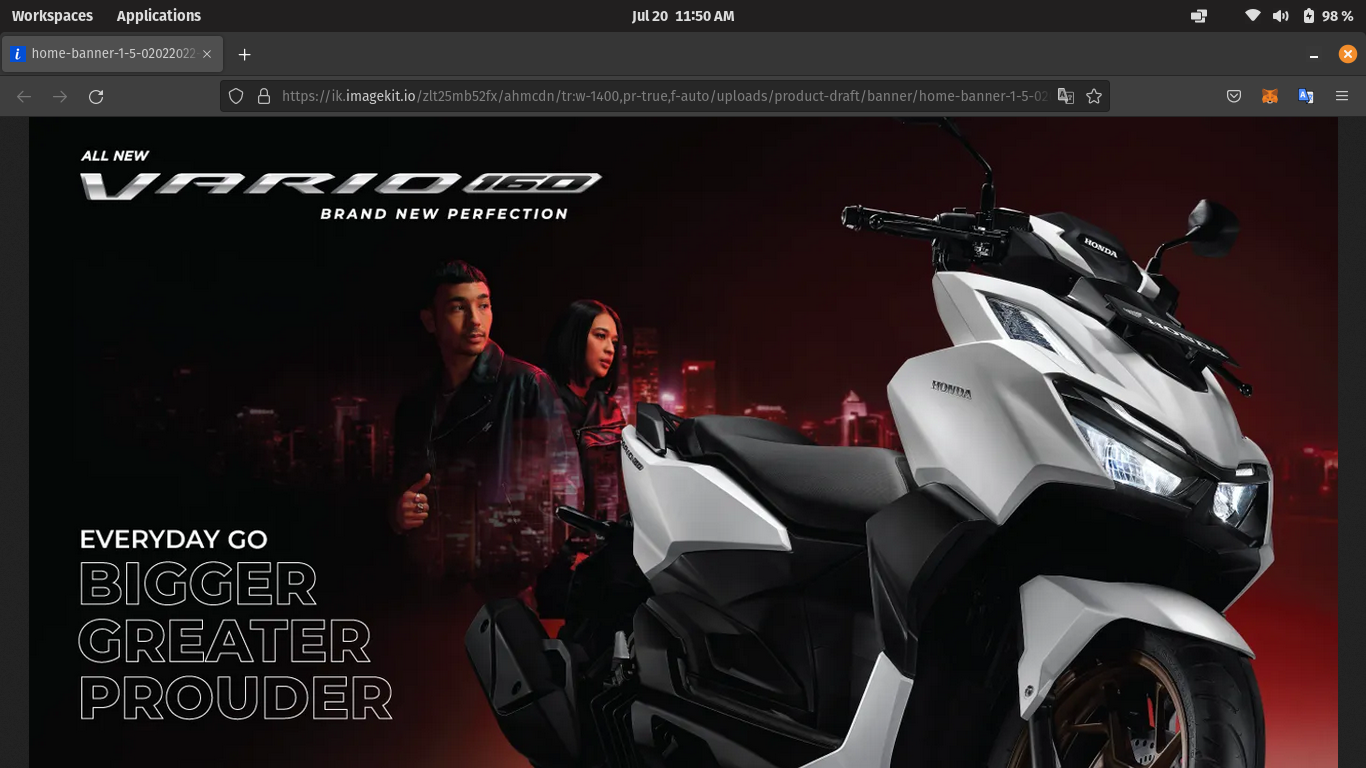Open the Applications menu
Image resolution: width=1366 pixels, height=768 pixels.
(x=158, y=16)
